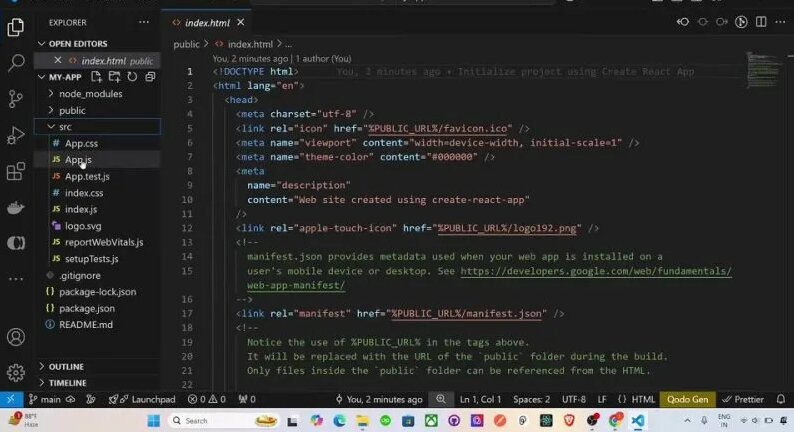Click the New Folder icon in MY-APP
This screenshot has height=432, width=794.
pos(114,76)
